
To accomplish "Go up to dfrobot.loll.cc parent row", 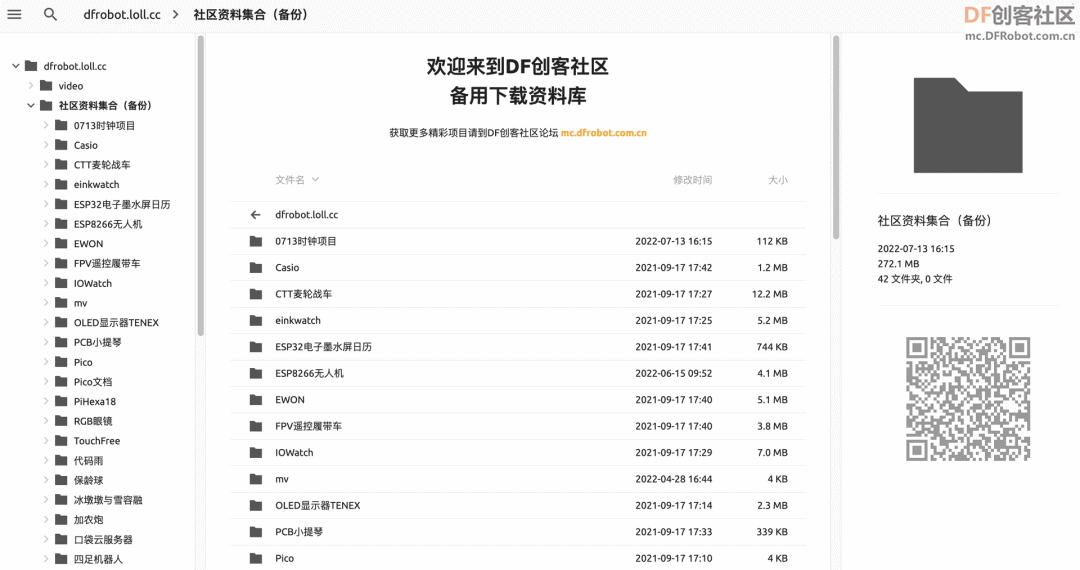I will [518, 215].
